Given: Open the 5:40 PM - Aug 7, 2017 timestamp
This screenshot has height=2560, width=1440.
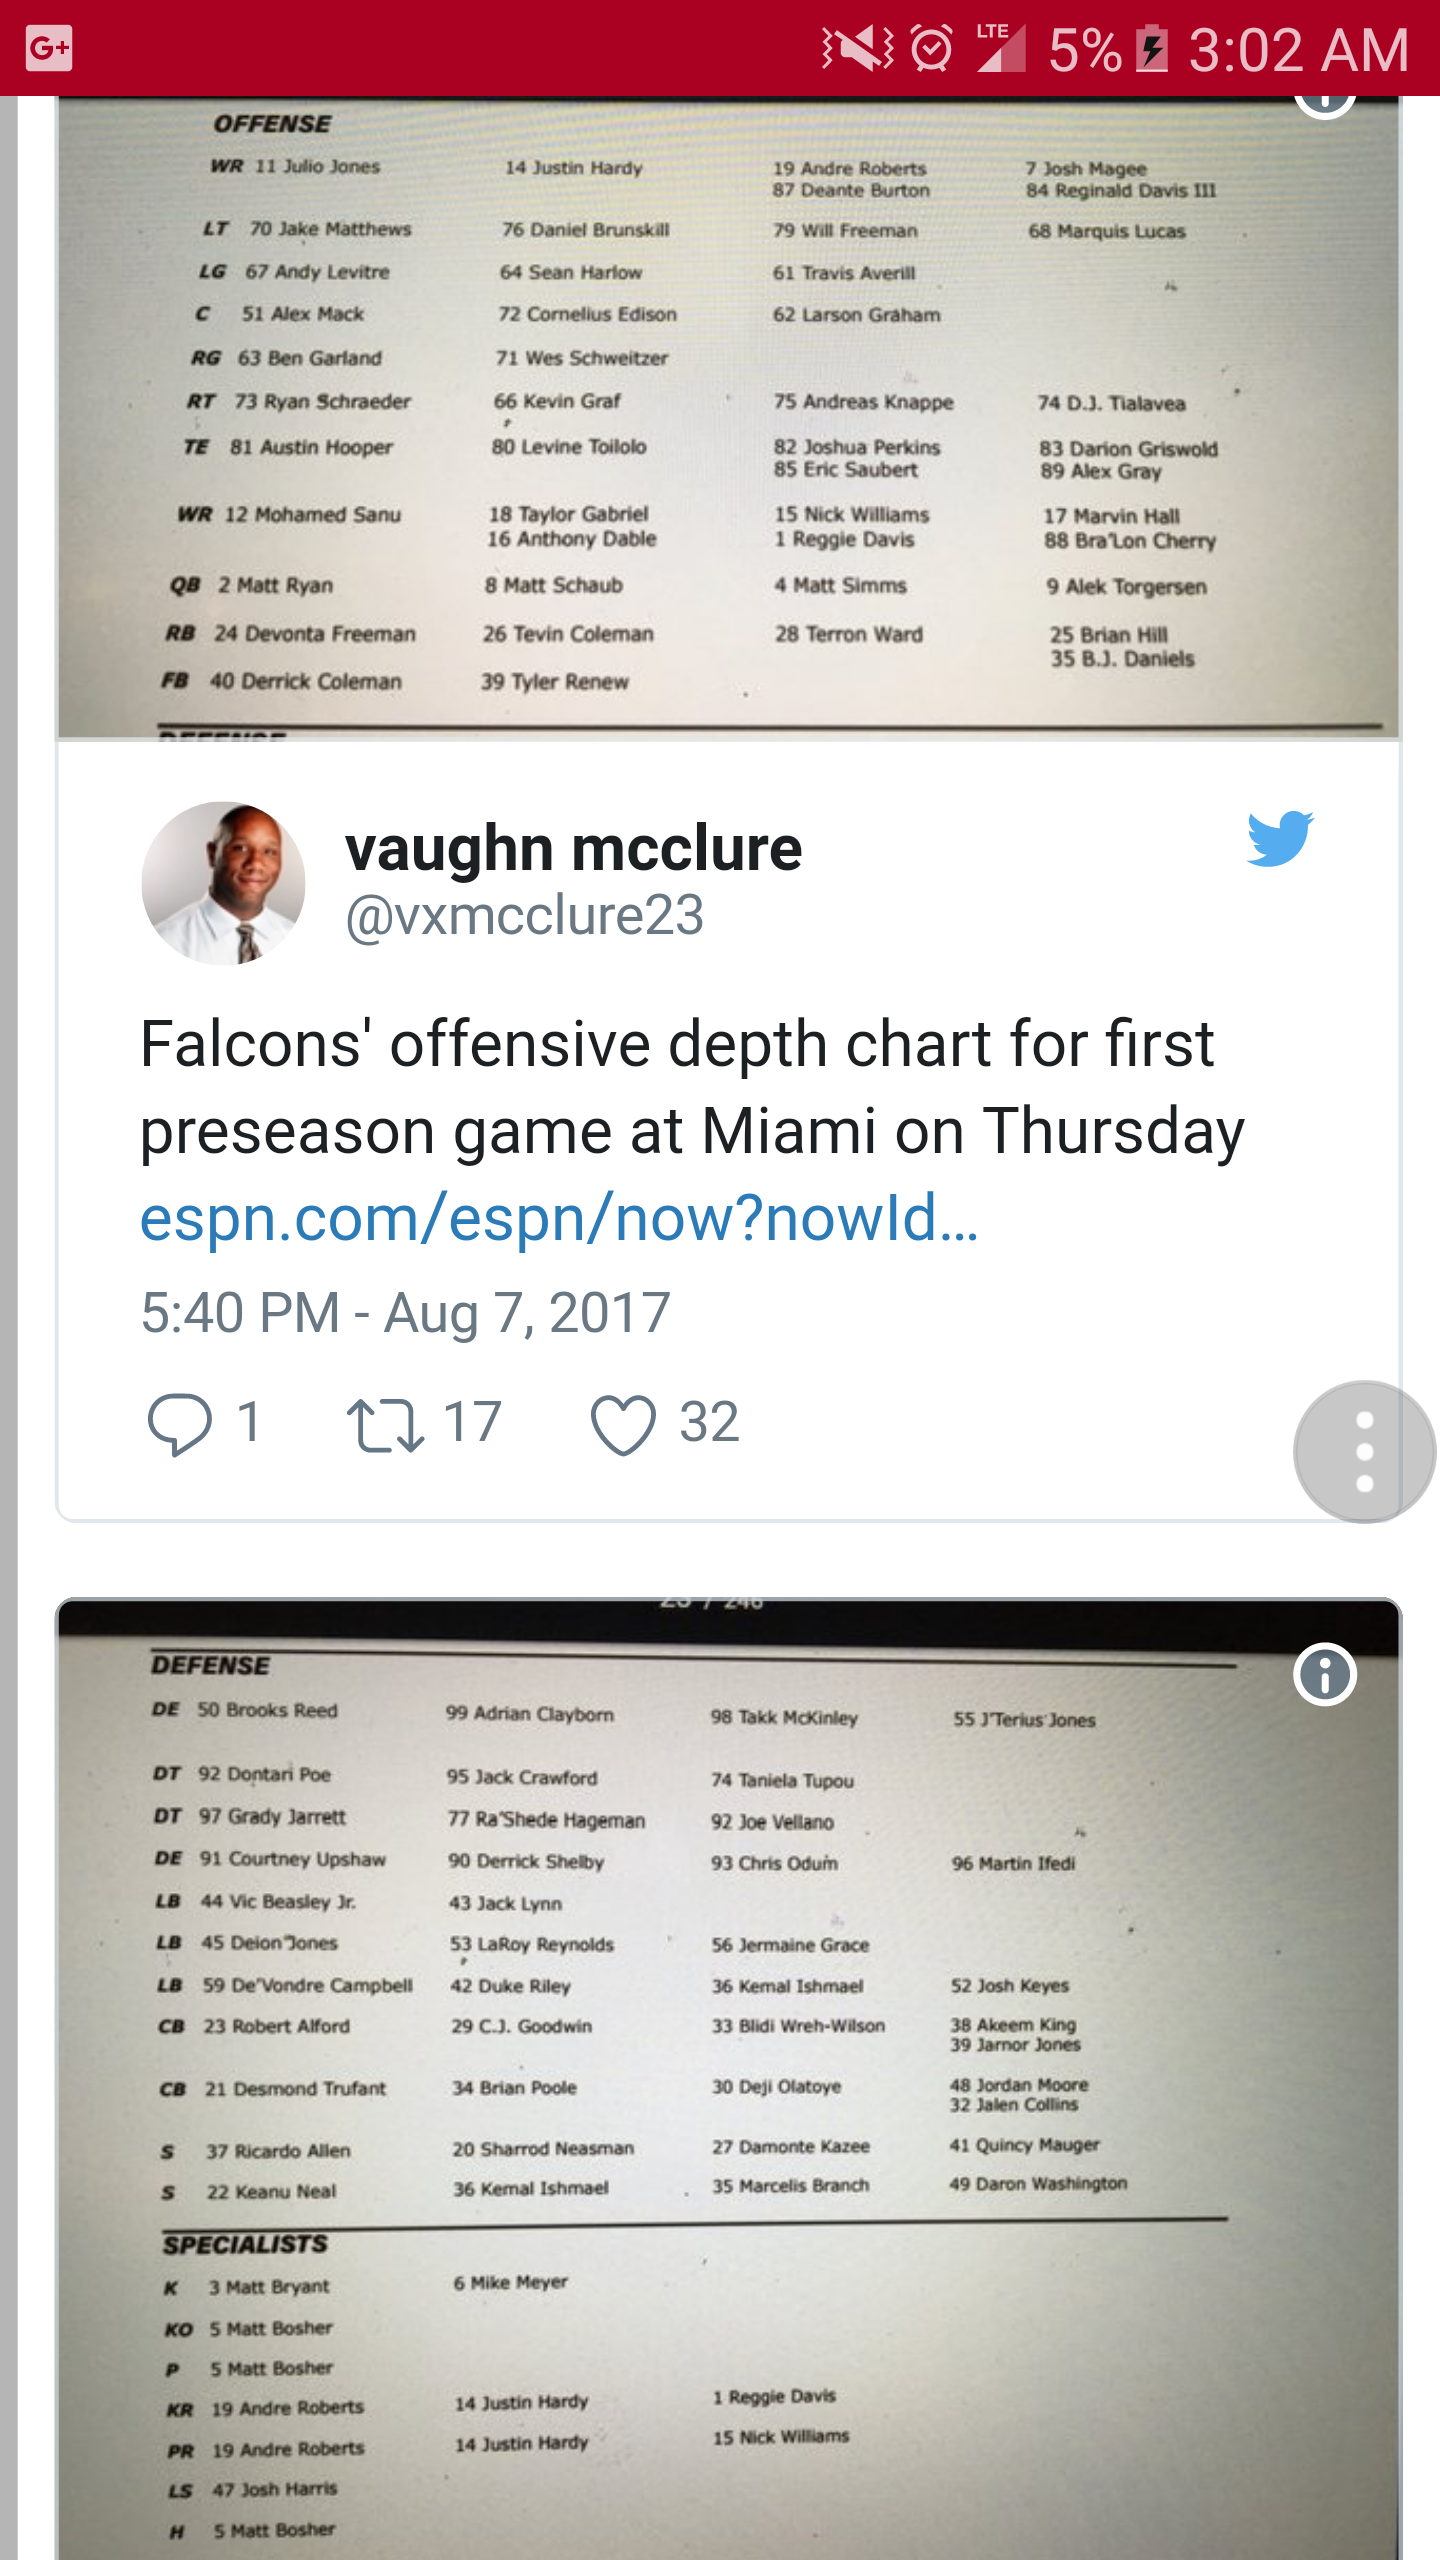Looking at the screenshot, I should pyautogui.click(x=405, y=1312).
